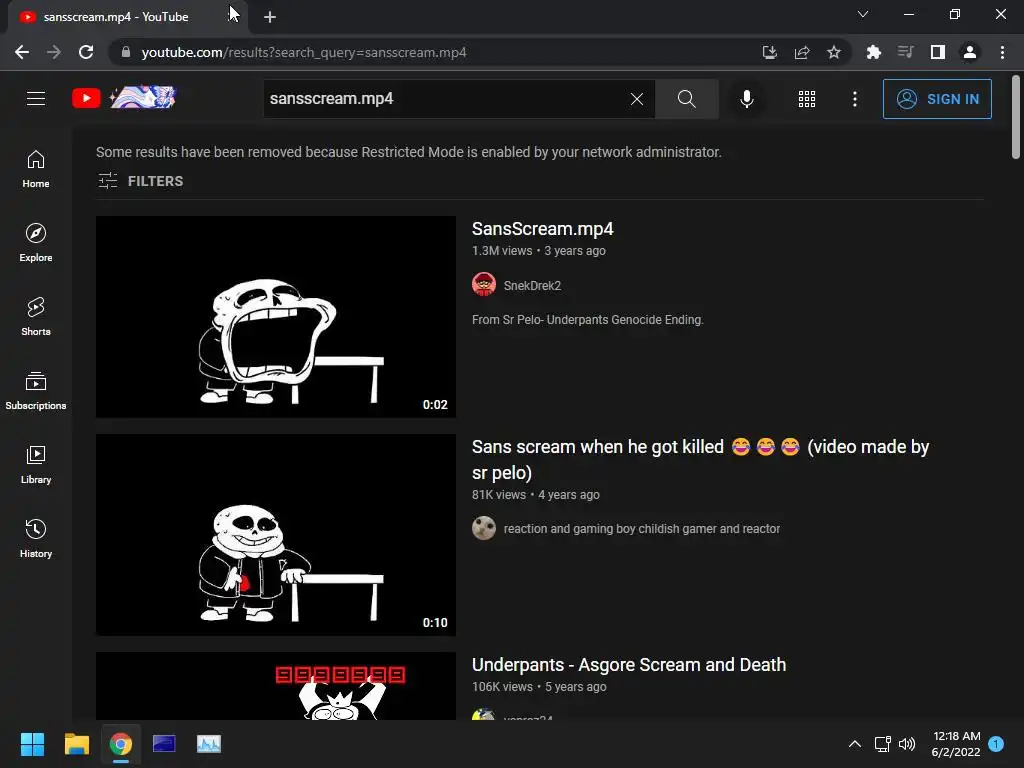The height and width of the screenshot is (768, 1024).
Task: Open Explore in sidebar
Action: click(x=36, y=242)
